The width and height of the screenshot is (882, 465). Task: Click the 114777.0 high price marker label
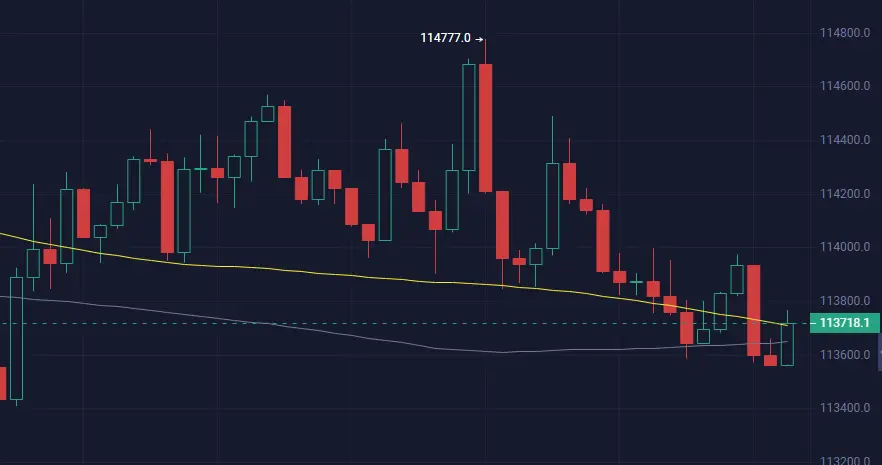452,38
